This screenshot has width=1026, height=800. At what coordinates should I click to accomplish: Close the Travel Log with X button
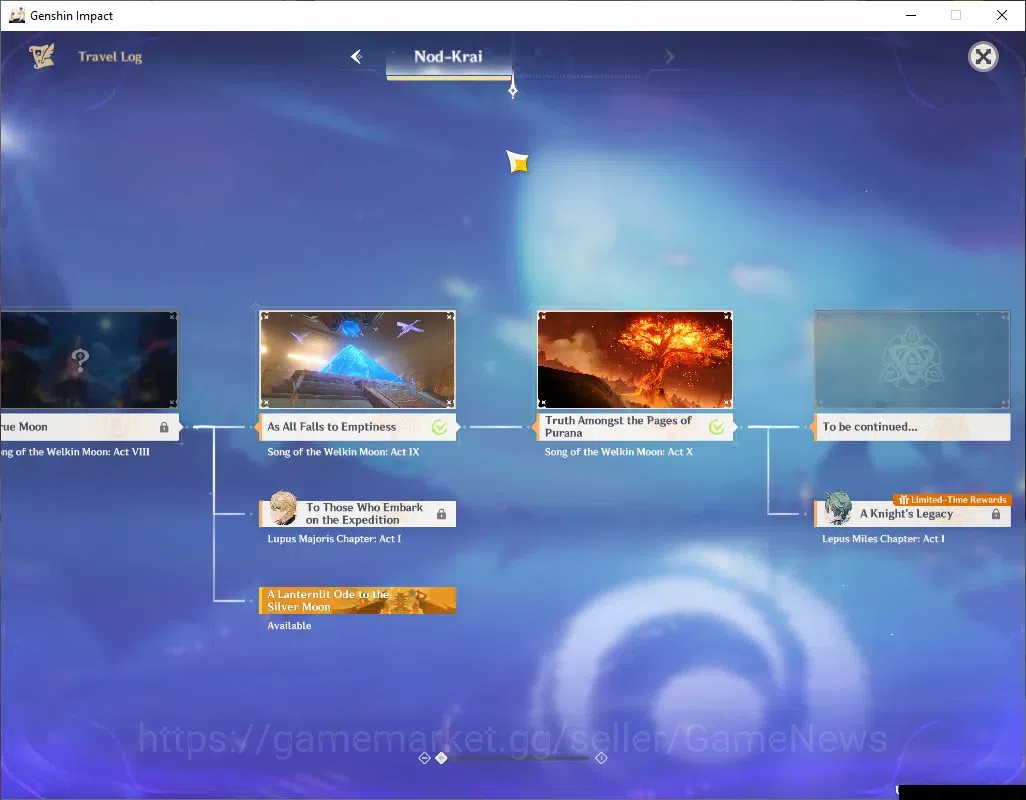pyautogui.click(x=983, y=57)
